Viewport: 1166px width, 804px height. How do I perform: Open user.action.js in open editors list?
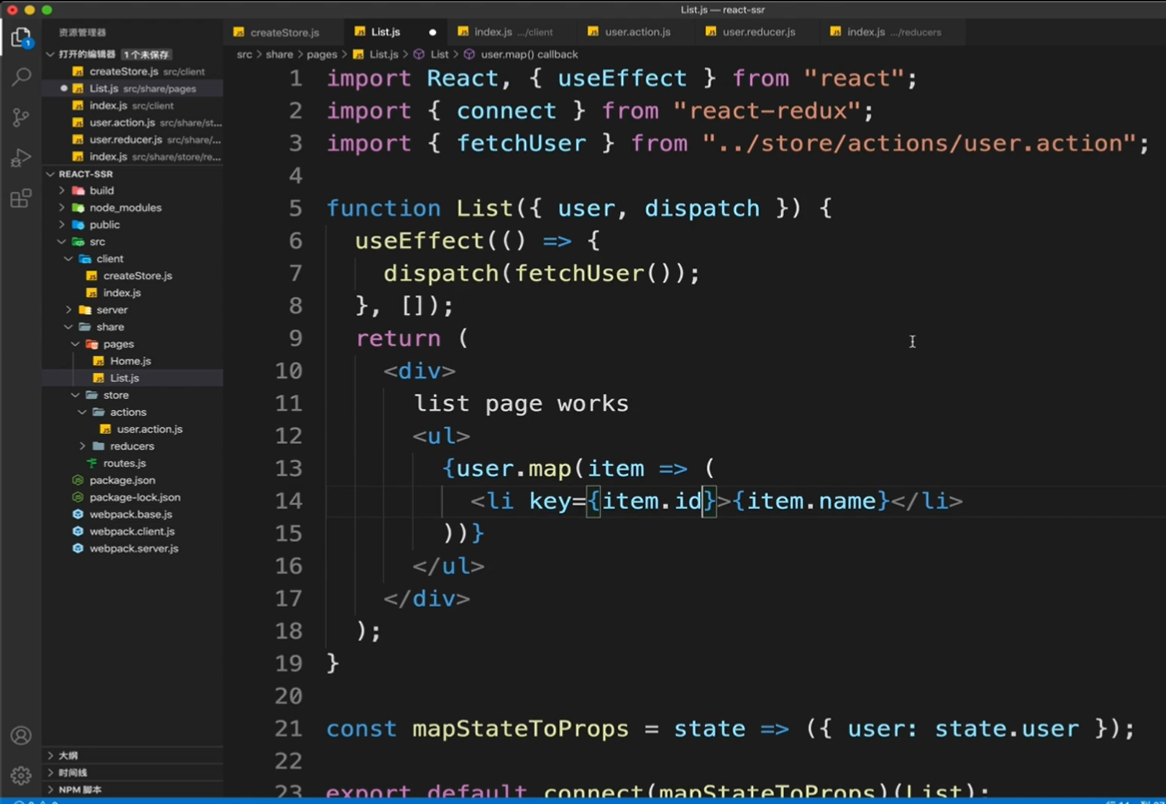click(133, 123)
